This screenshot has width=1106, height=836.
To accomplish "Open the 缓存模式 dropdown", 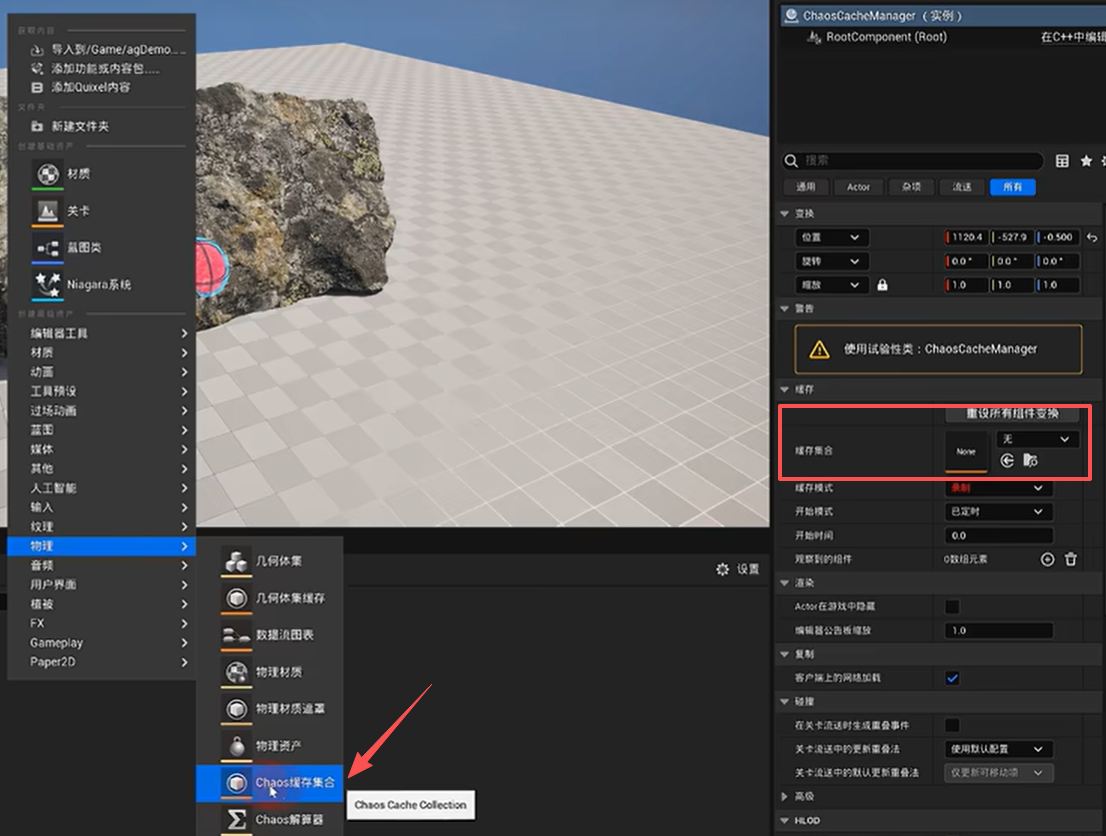I will (x=998, y=488).
